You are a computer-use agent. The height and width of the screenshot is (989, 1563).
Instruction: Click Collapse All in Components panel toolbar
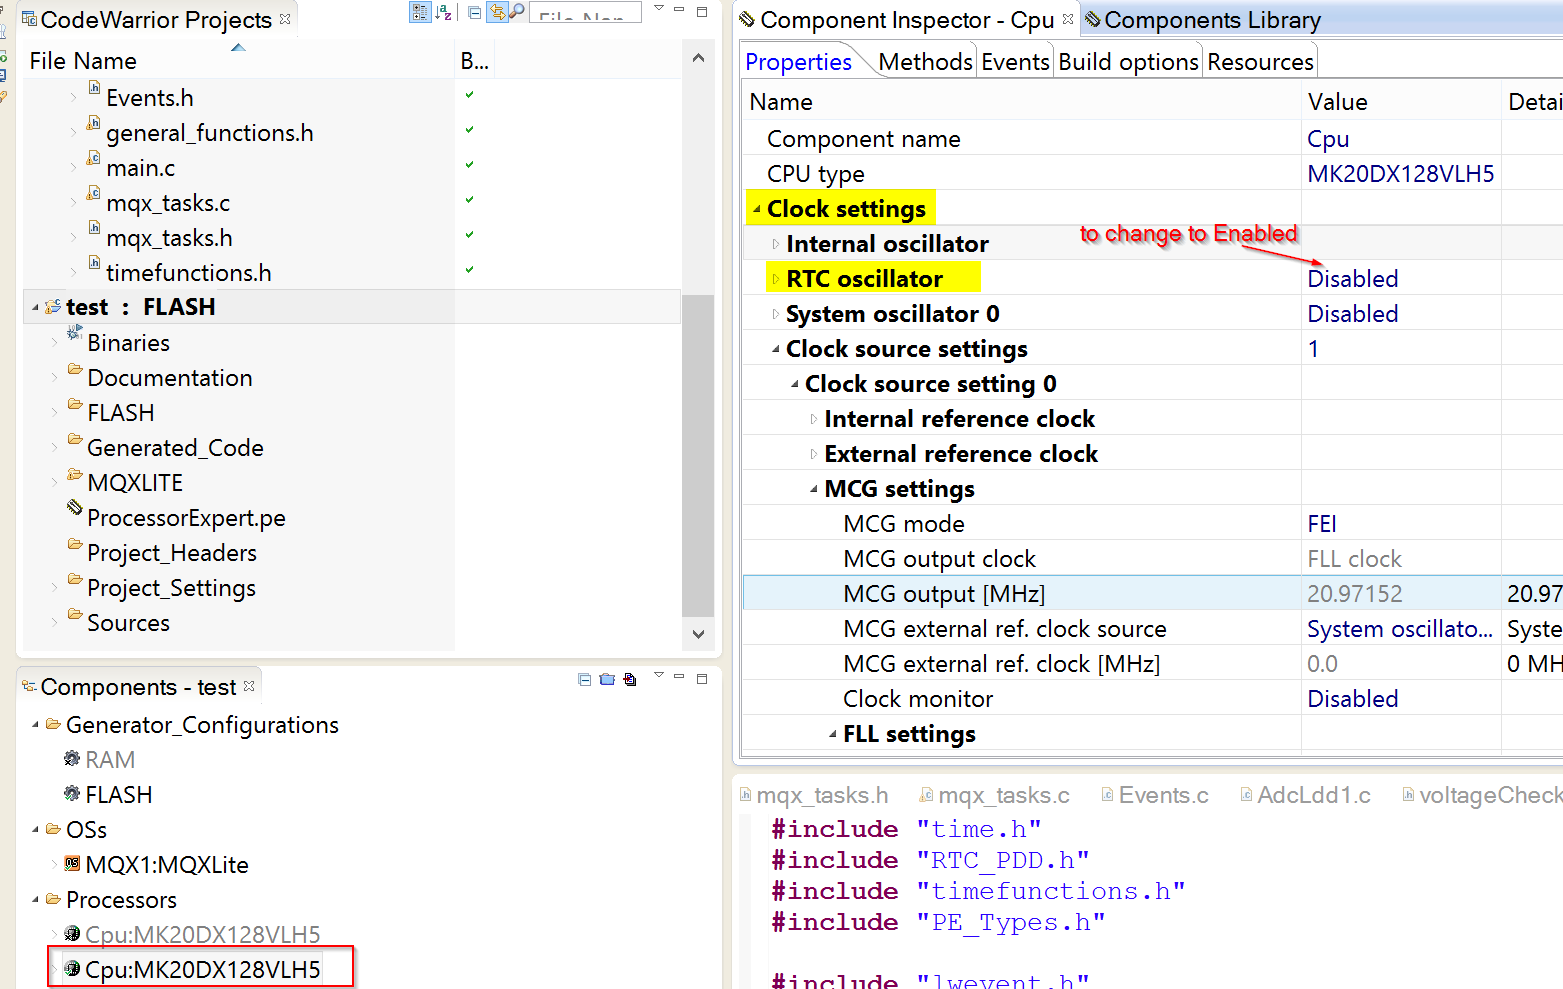[x=584, y=679]
